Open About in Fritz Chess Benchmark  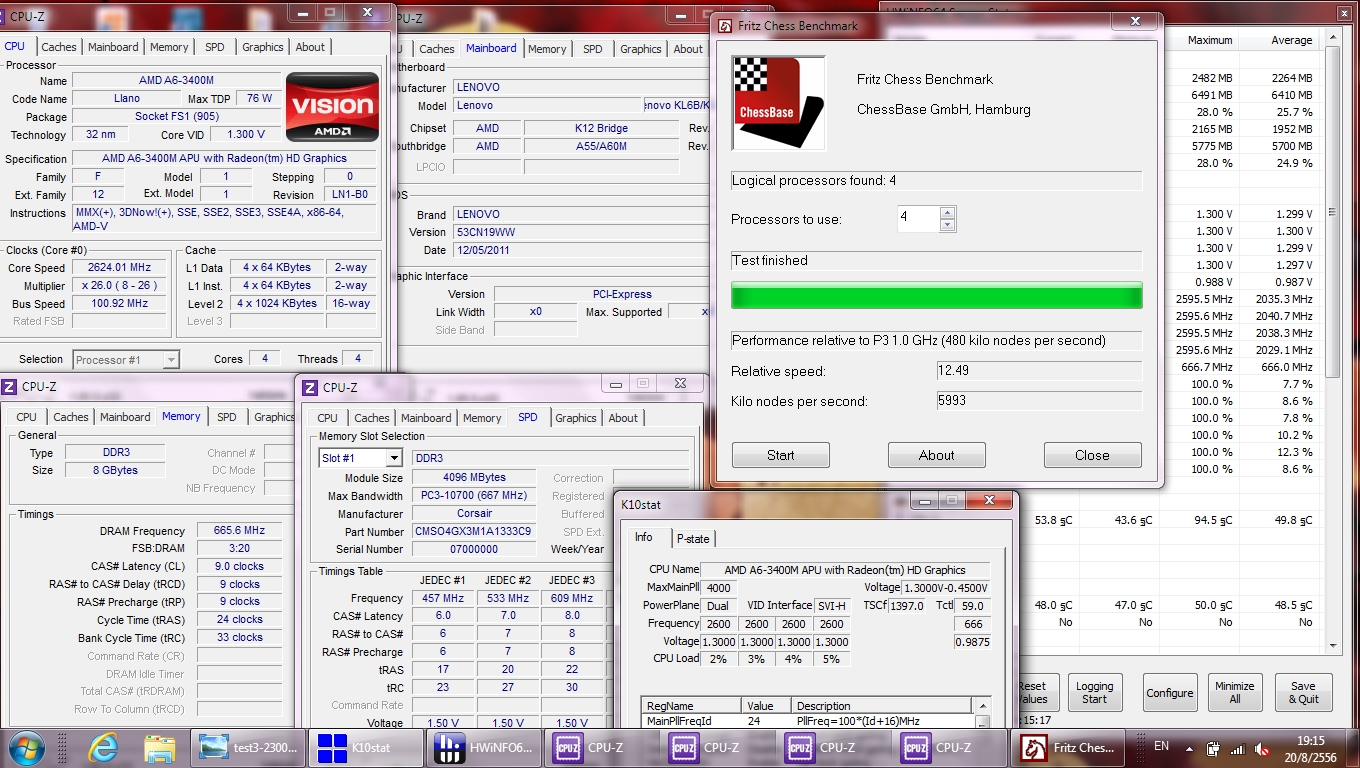coord(937,455)
